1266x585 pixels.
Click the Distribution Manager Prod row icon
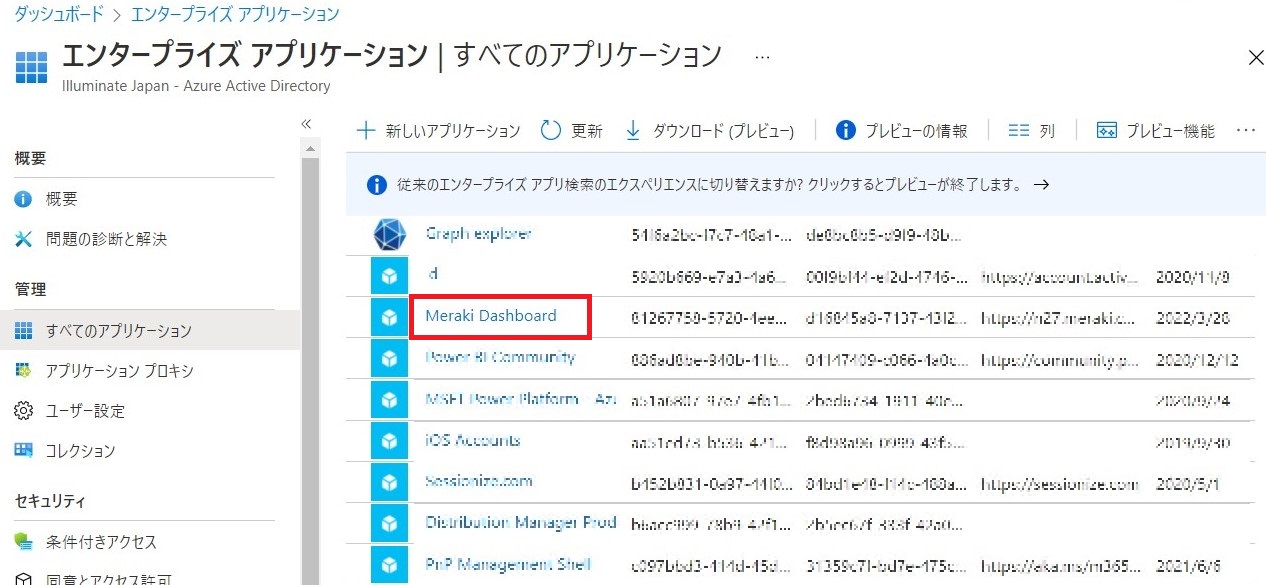[x=389, y=524]
